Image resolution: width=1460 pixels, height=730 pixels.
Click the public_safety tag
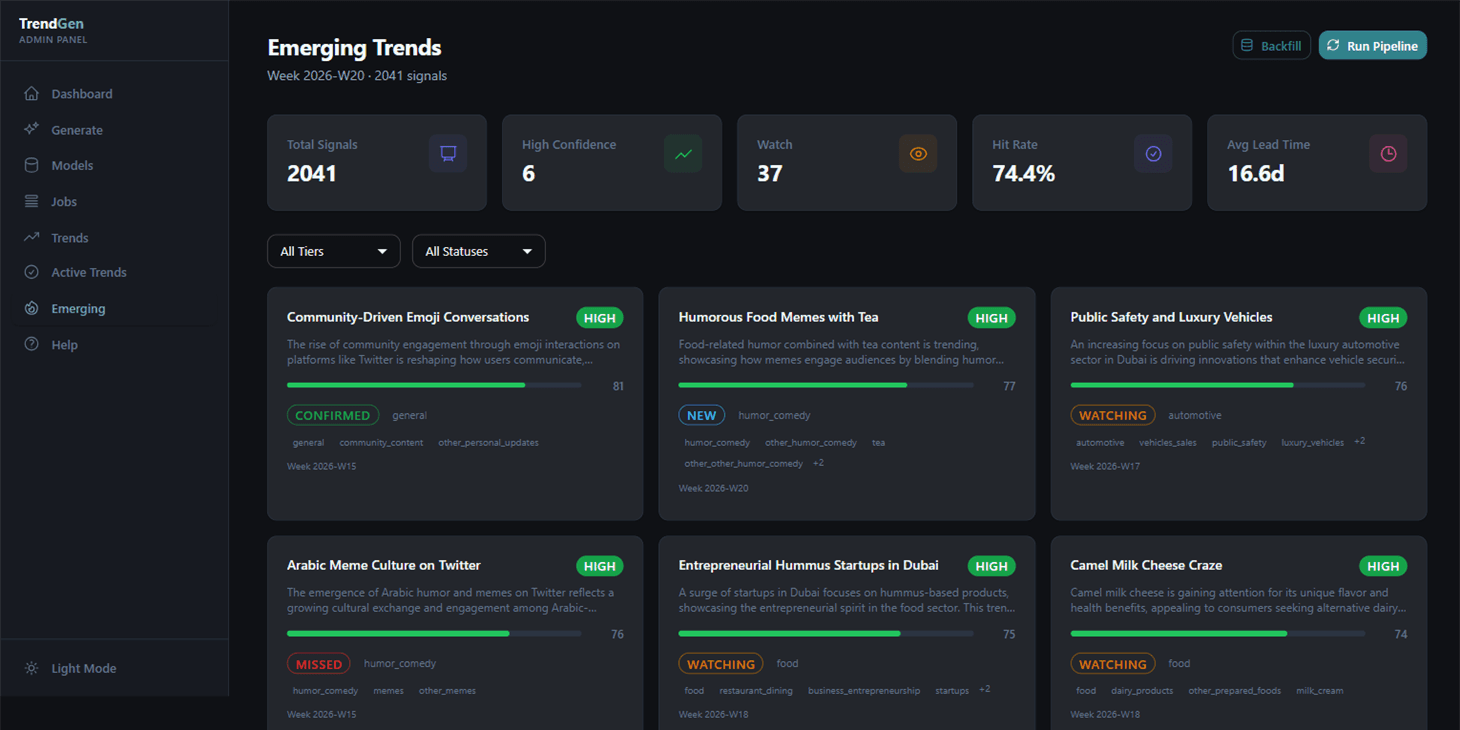pos(1239,442)
